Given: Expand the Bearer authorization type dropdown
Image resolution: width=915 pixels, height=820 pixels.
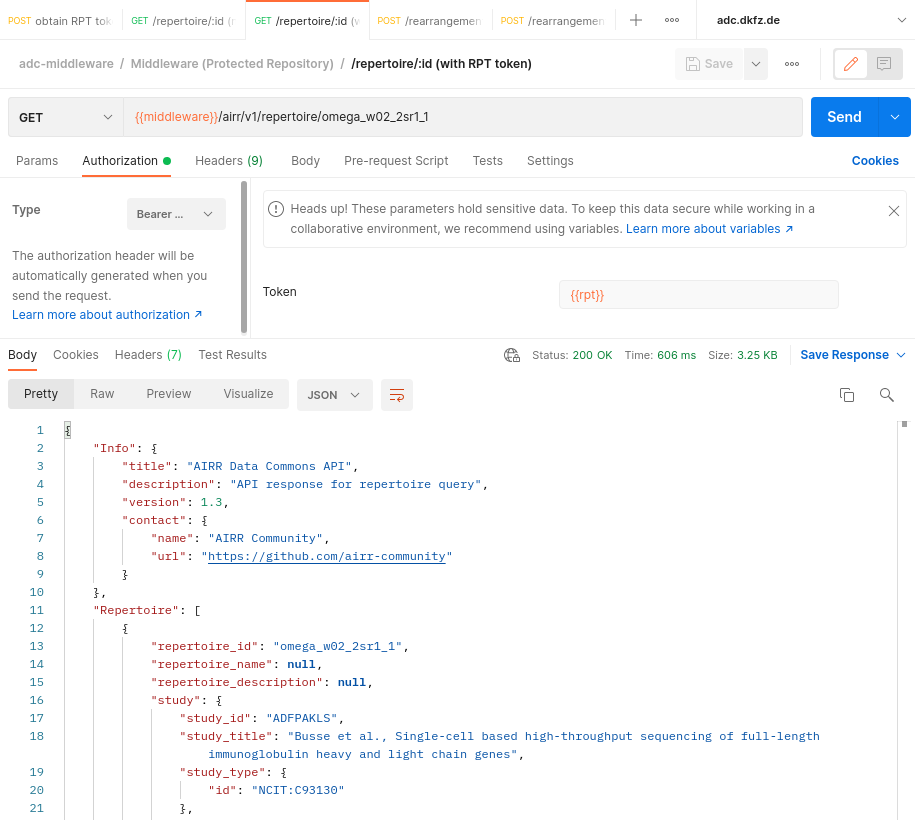Looking at the screenshot, I should coord(176,214).
